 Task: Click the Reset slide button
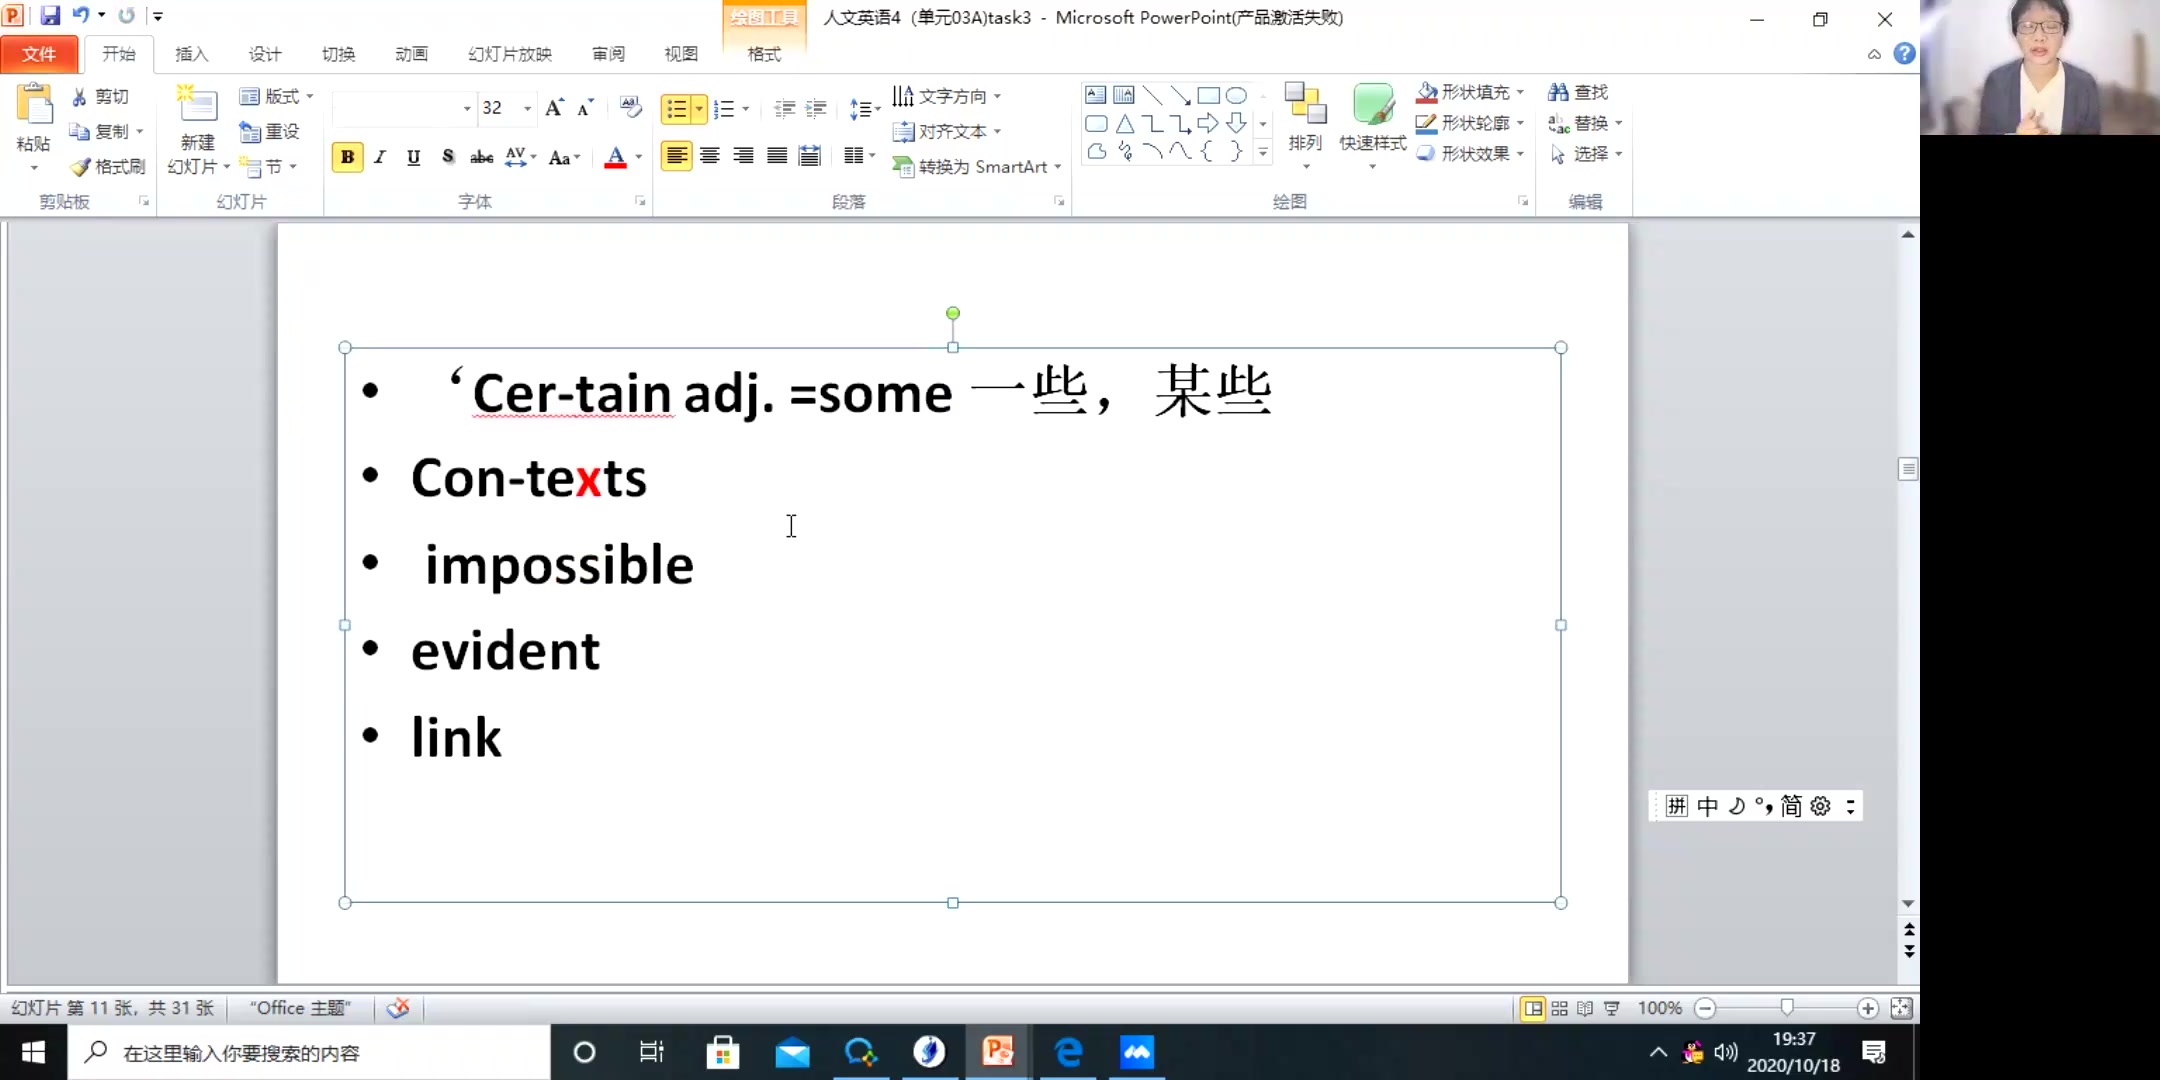pyautogui.click(x=270, y=131)
